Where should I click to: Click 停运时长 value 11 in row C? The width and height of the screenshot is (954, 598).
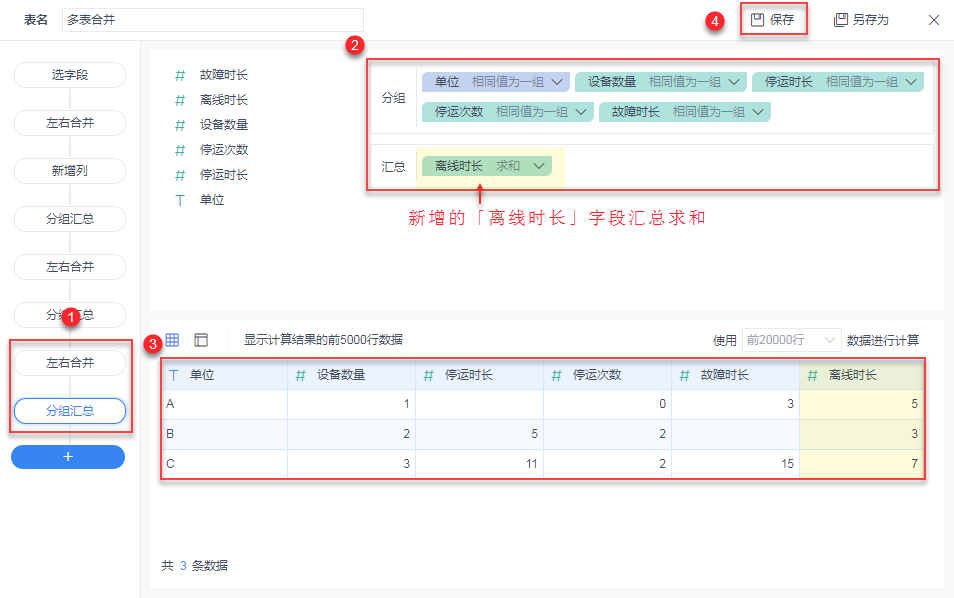click(x=479, y=464)
